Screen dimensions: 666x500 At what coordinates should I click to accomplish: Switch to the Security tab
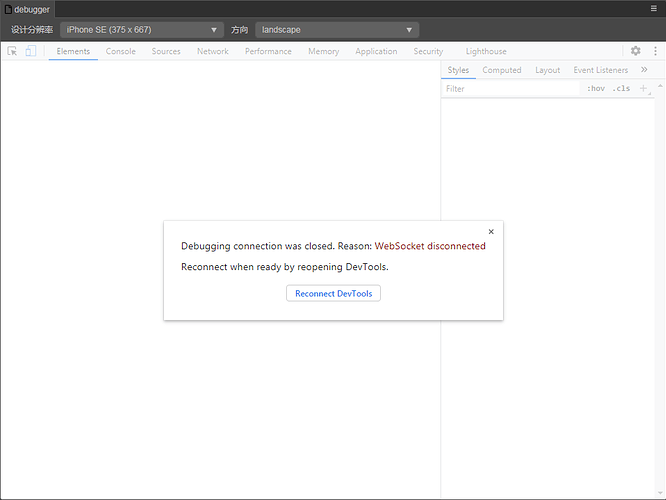point(428,51)
